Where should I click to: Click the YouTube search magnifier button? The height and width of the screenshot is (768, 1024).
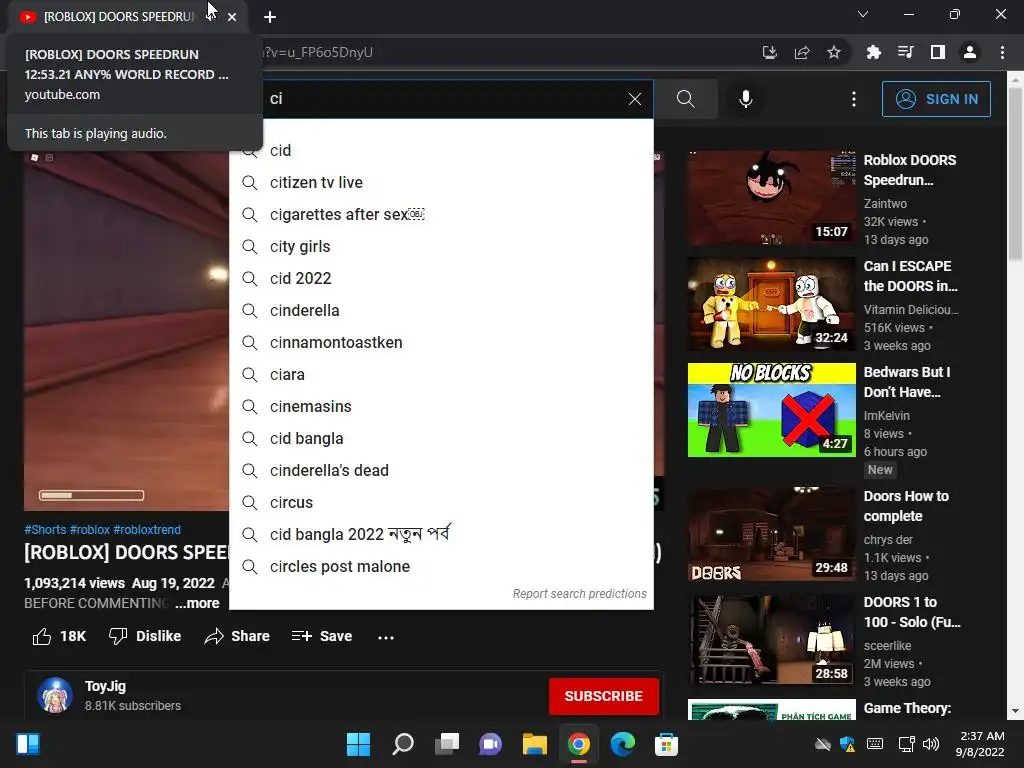tap(686, 99)
